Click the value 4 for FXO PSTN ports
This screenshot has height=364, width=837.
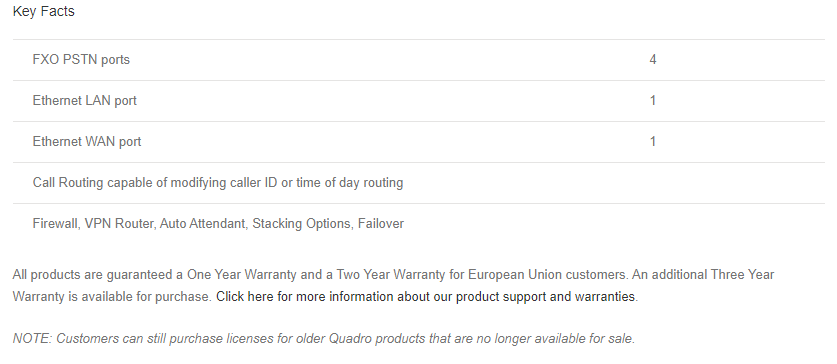[652, 60]
